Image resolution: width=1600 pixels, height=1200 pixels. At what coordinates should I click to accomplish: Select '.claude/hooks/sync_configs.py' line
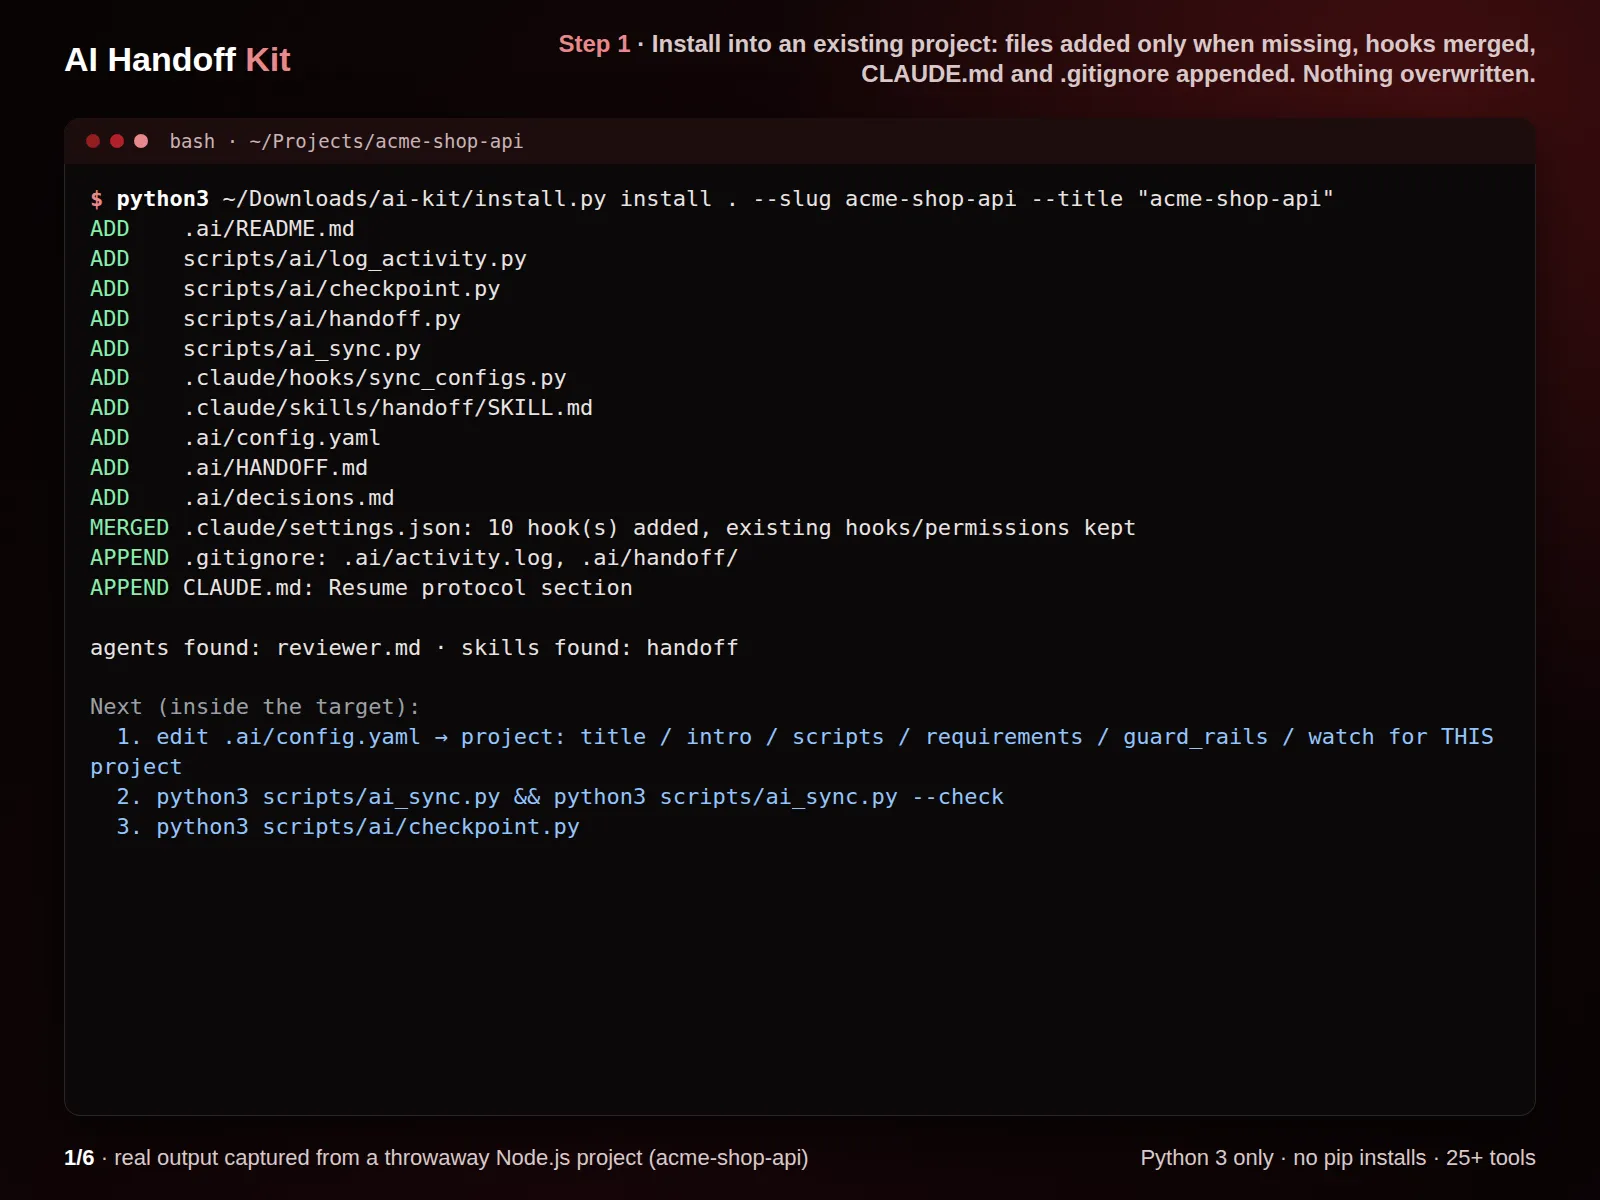pyautogui.click(x=328, y=378)
